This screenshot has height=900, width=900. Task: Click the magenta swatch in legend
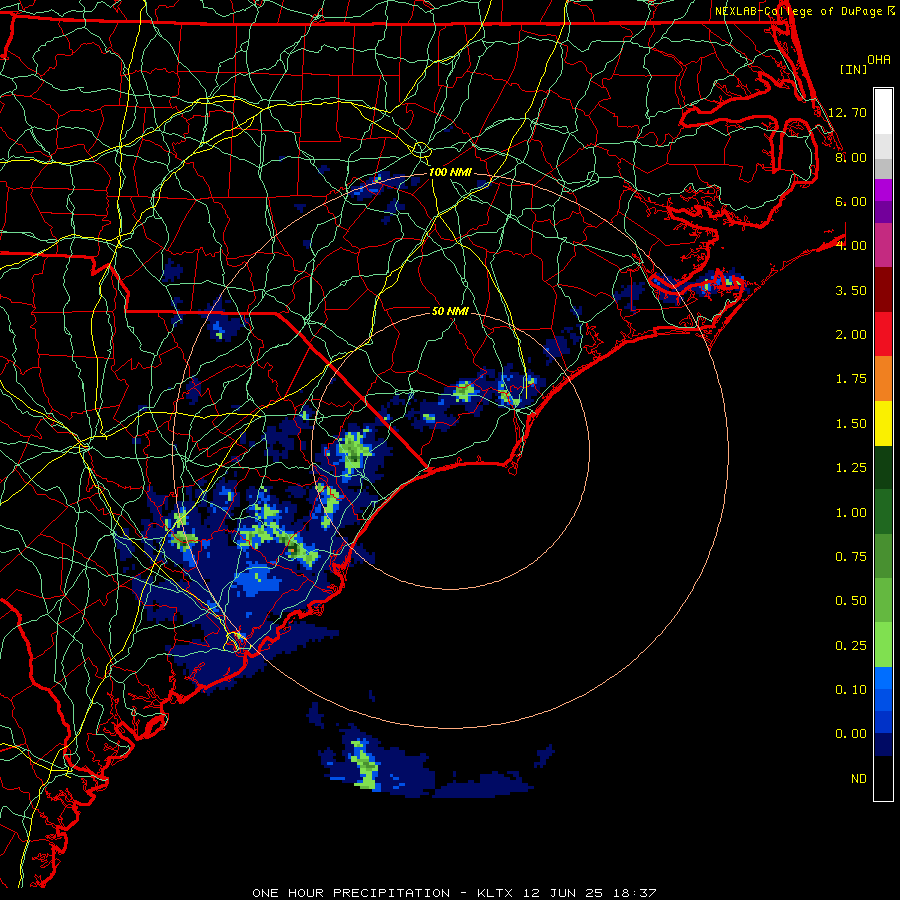tap(883, 189)
